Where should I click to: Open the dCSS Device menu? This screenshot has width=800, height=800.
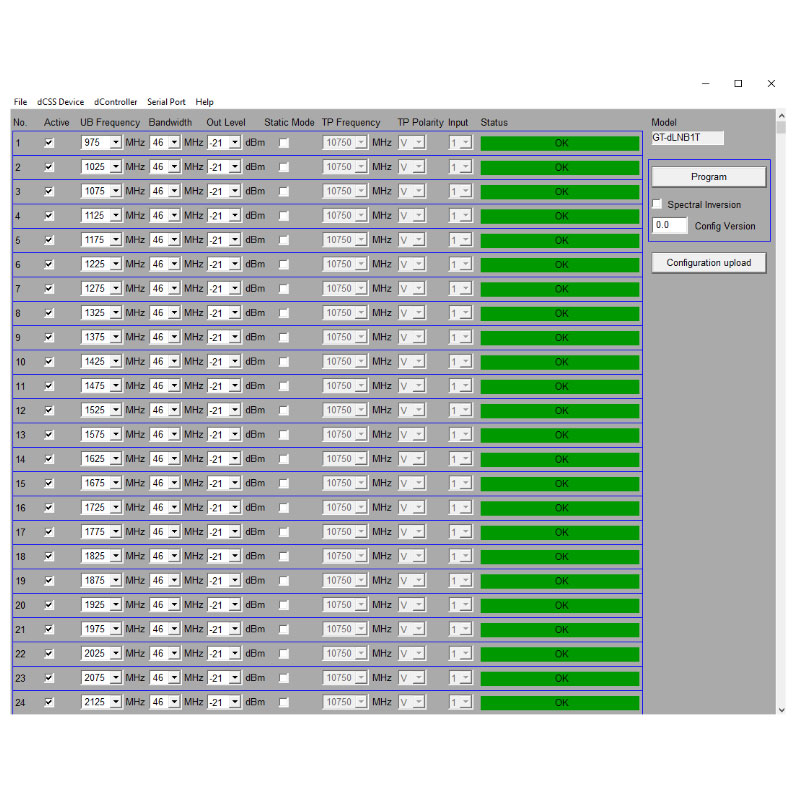tap(60, 102)
